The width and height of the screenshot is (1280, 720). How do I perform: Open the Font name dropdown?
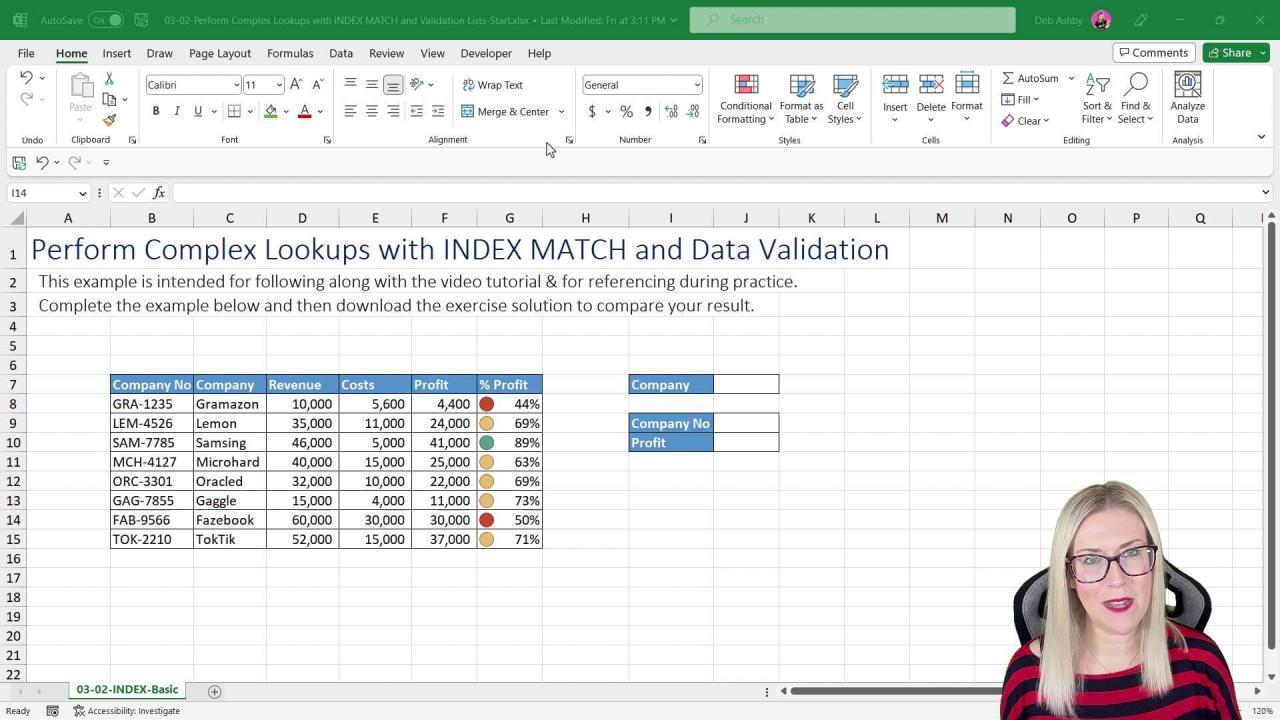(x=236, y=85)
